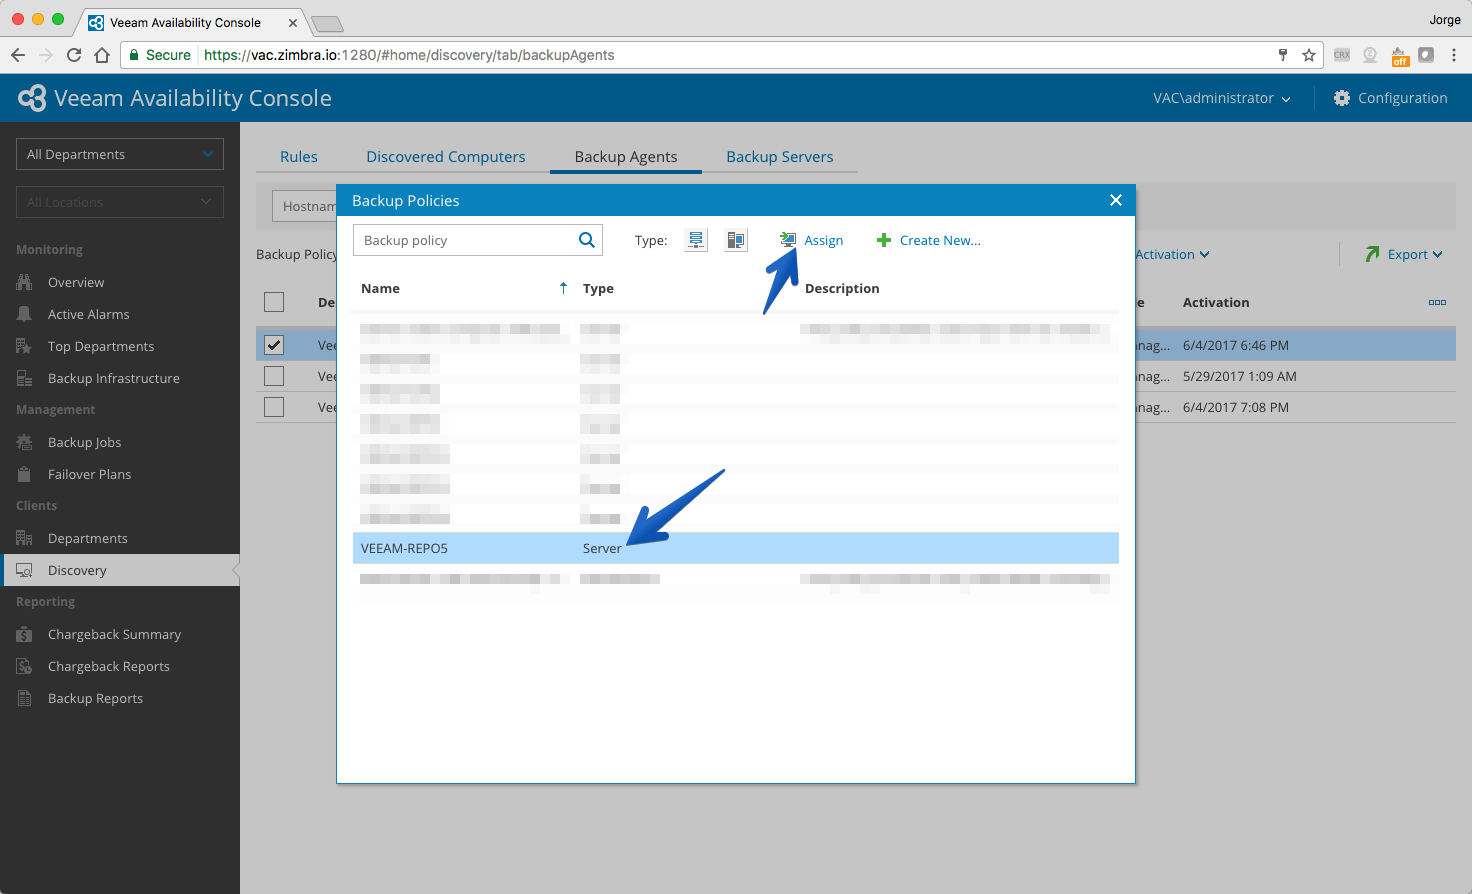Close the Backup Policies dialog
This screenshot has width=1472, height=894.
click(x=1116, y=200)
